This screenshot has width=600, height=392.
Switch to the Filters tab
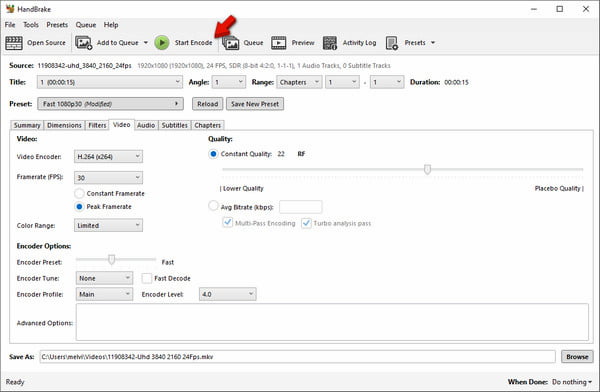(x=97, y=125)
